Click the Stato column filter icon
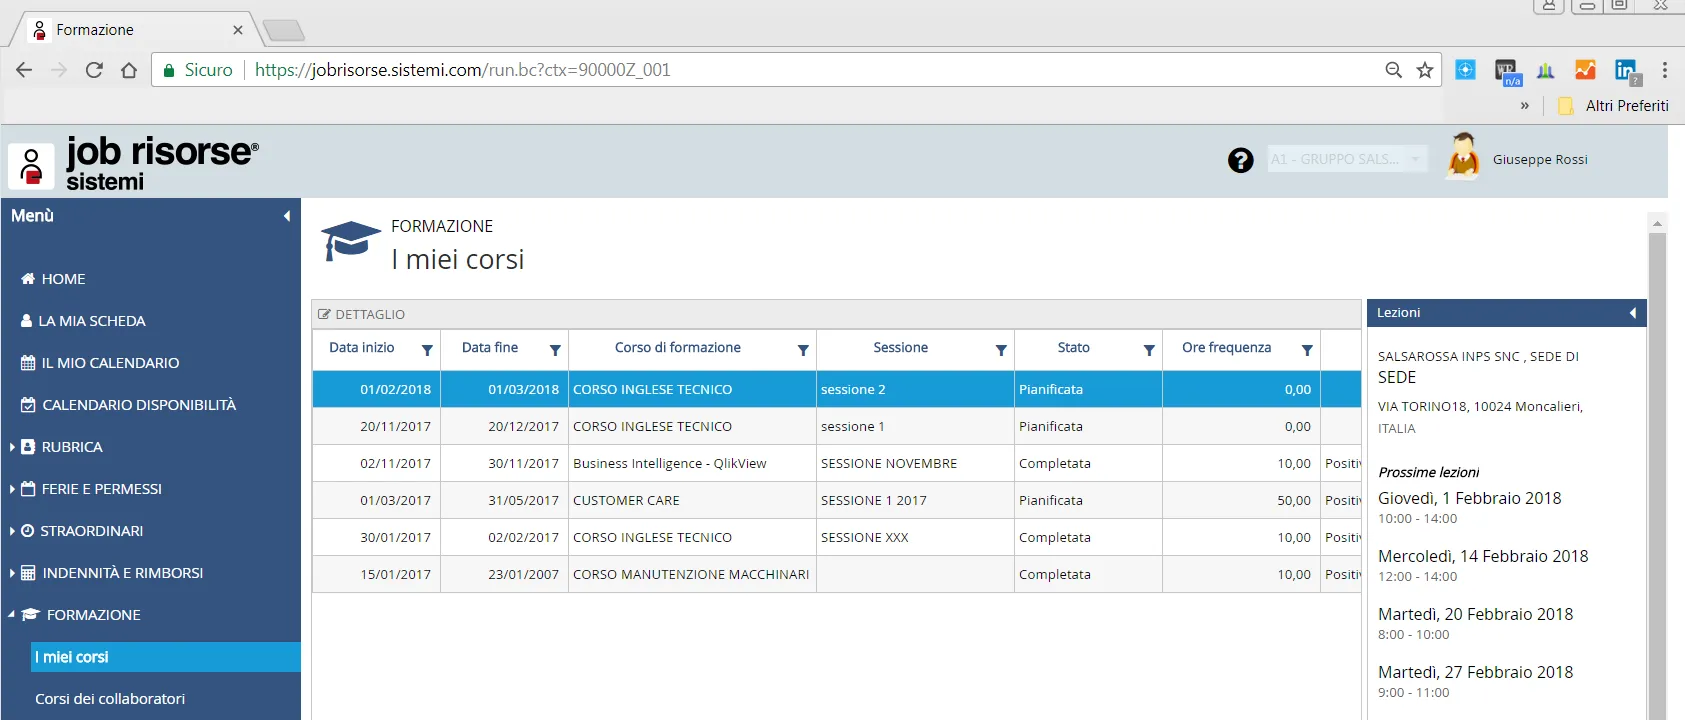 click(1149, 350)
